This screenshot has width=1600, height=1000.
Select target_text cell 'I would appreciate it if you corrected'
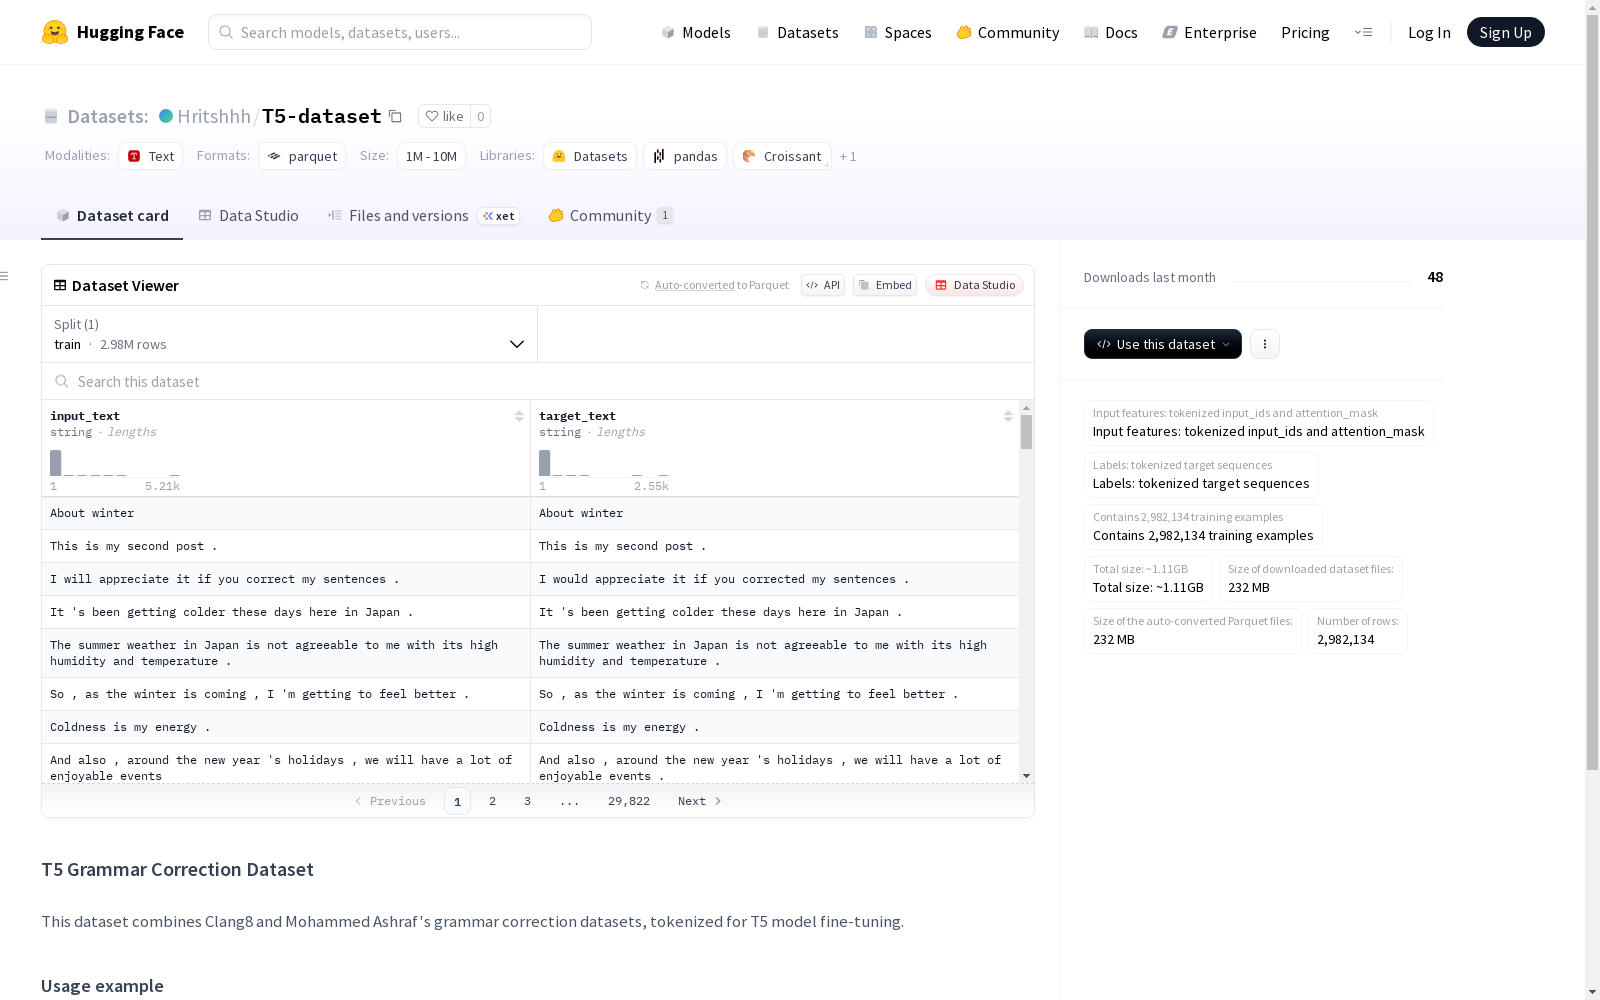[x=775, y=579]
